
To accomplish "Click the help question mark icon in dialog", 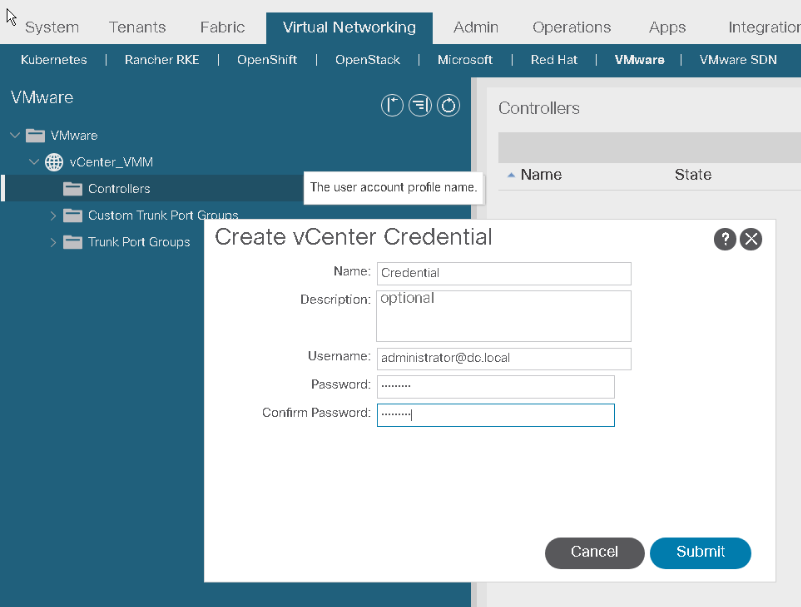I will point(724,239).
